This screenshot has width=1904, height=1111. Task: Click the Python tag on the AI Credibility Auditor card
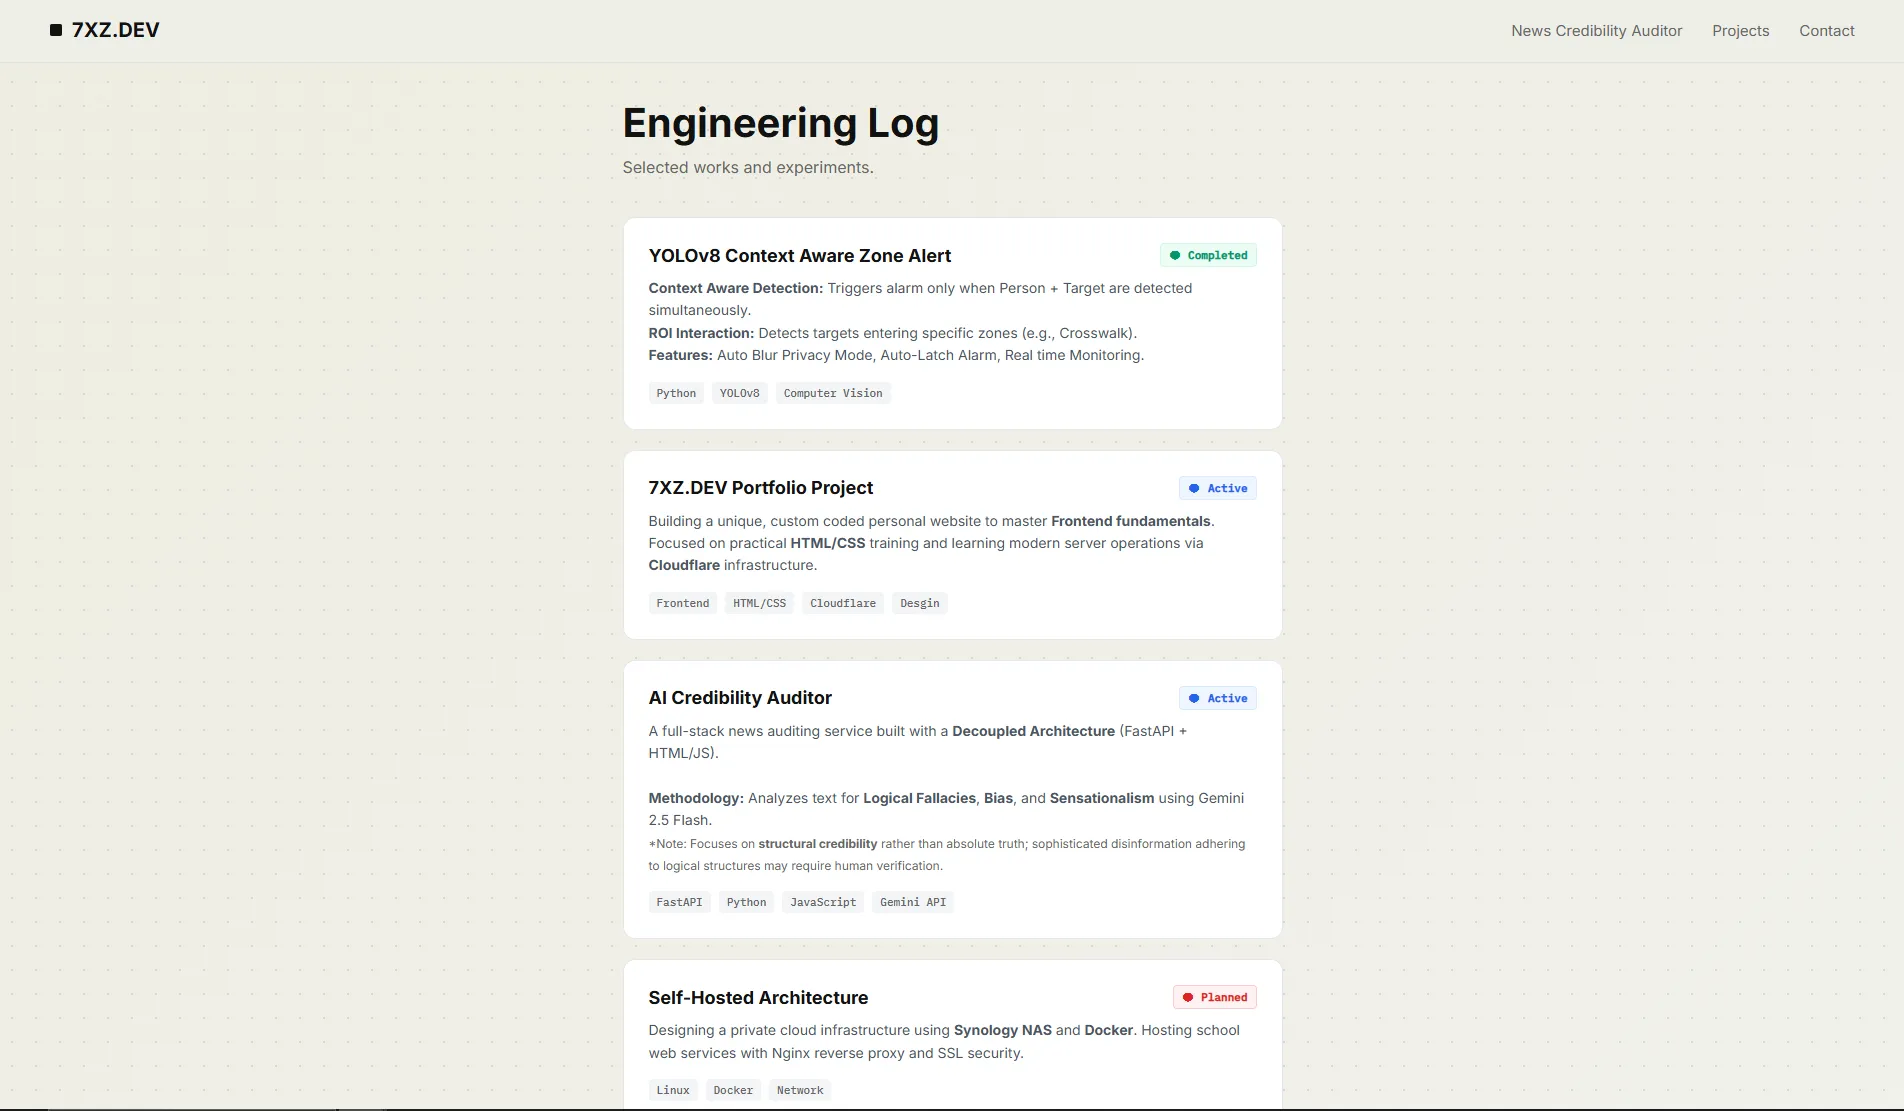click(x=746, y=902)
